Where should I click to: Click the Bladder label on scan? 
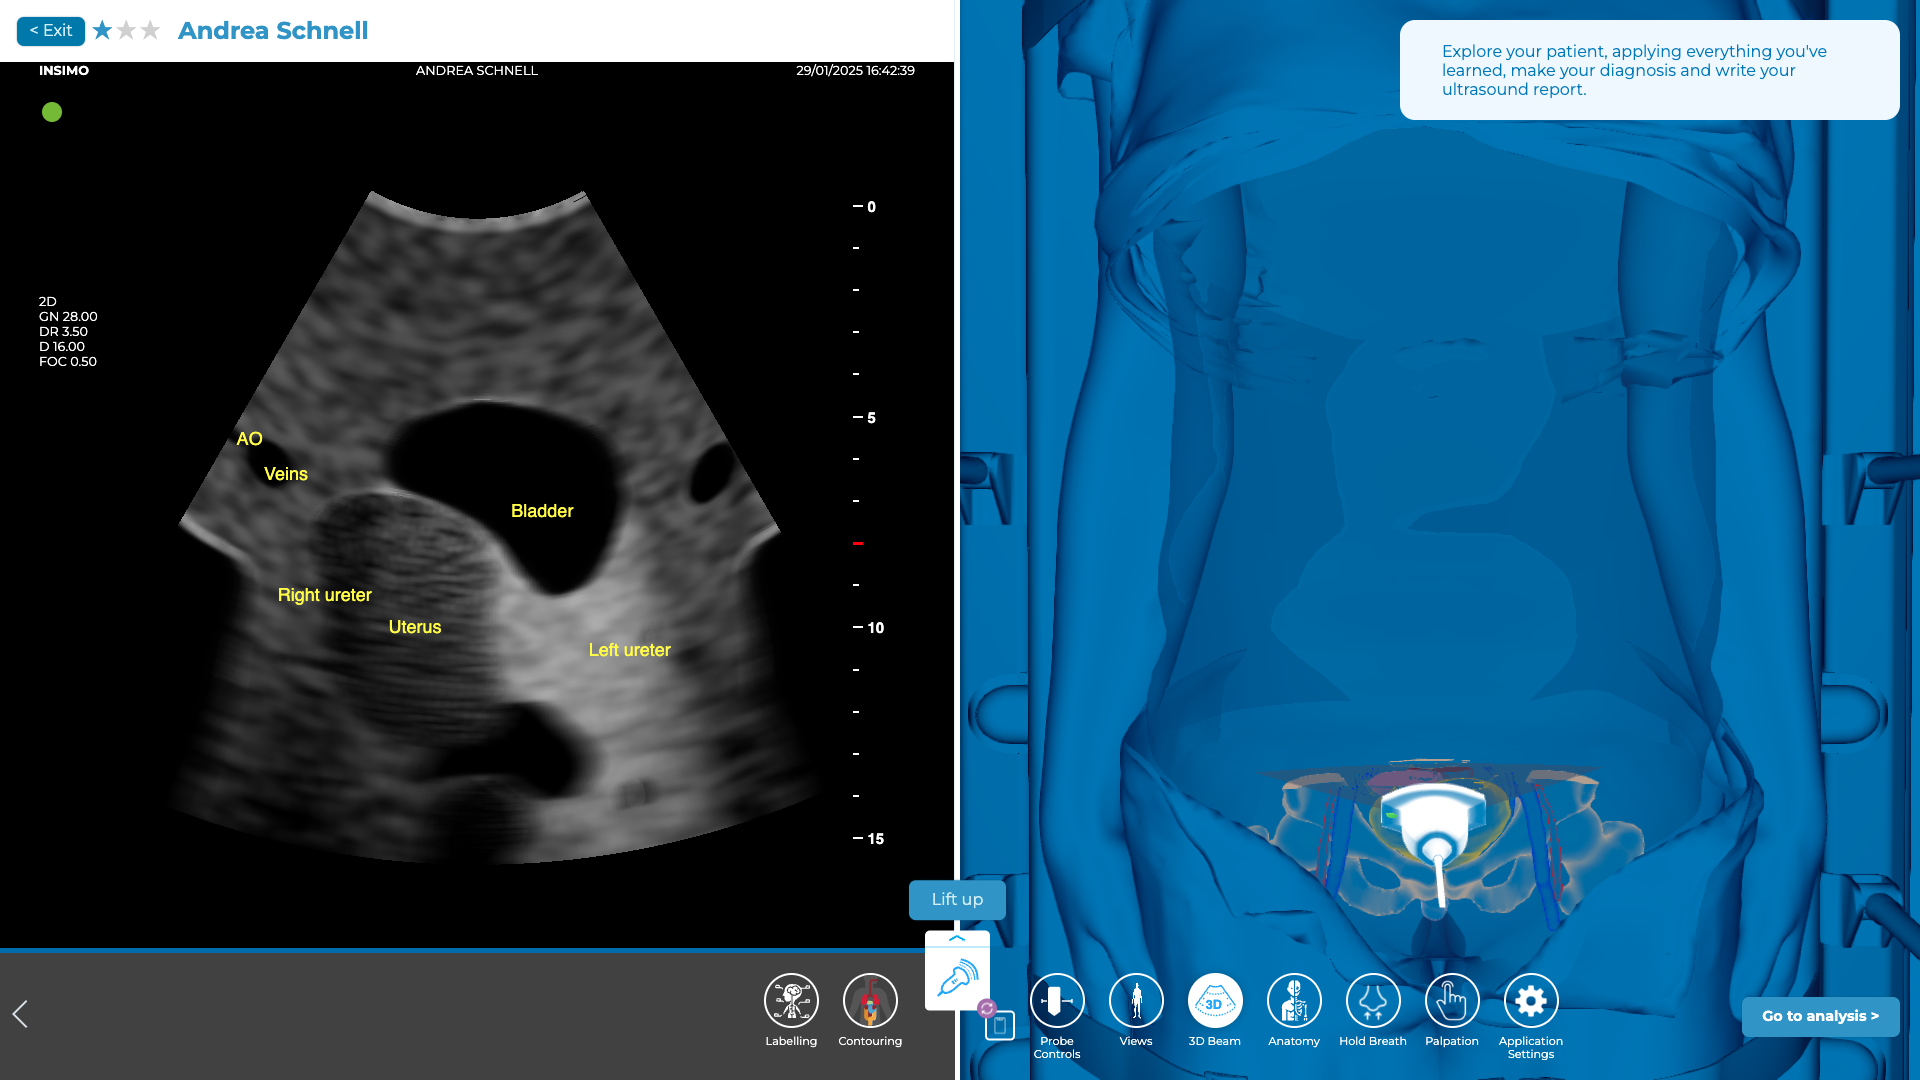(542, 511)
